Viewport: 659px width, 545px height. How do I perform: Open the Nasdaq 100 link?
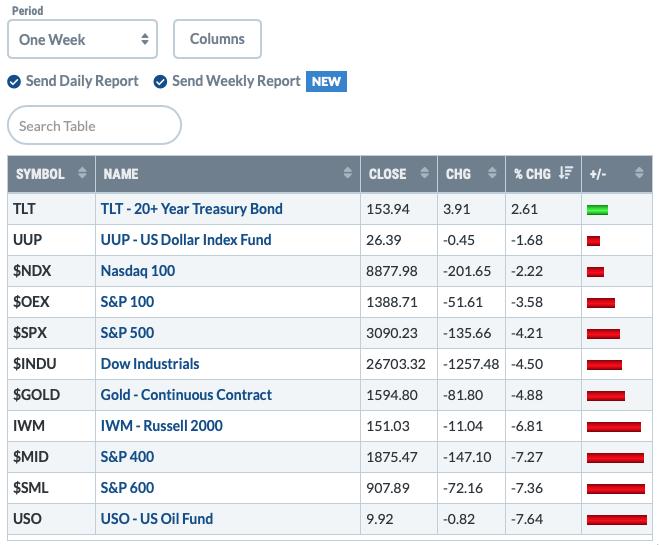point(138,271)
